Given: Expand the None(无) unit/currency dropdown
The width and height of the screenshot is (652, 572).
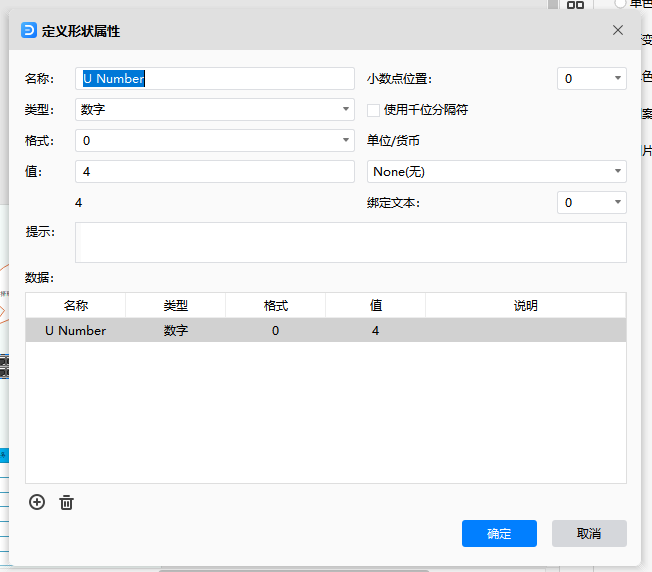Looking at the screenshot, I should coord(496,172).
